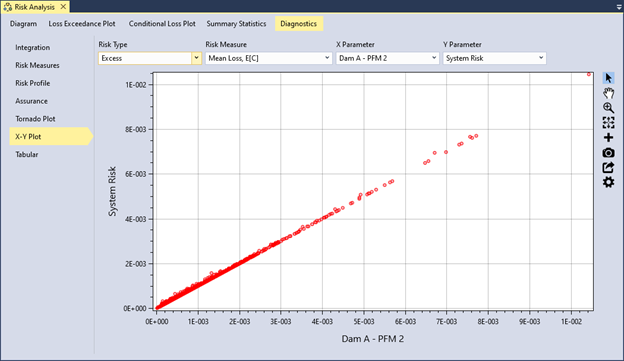
Task: Click the 8E-003 y-axis tick label
Action: (136, 129)
